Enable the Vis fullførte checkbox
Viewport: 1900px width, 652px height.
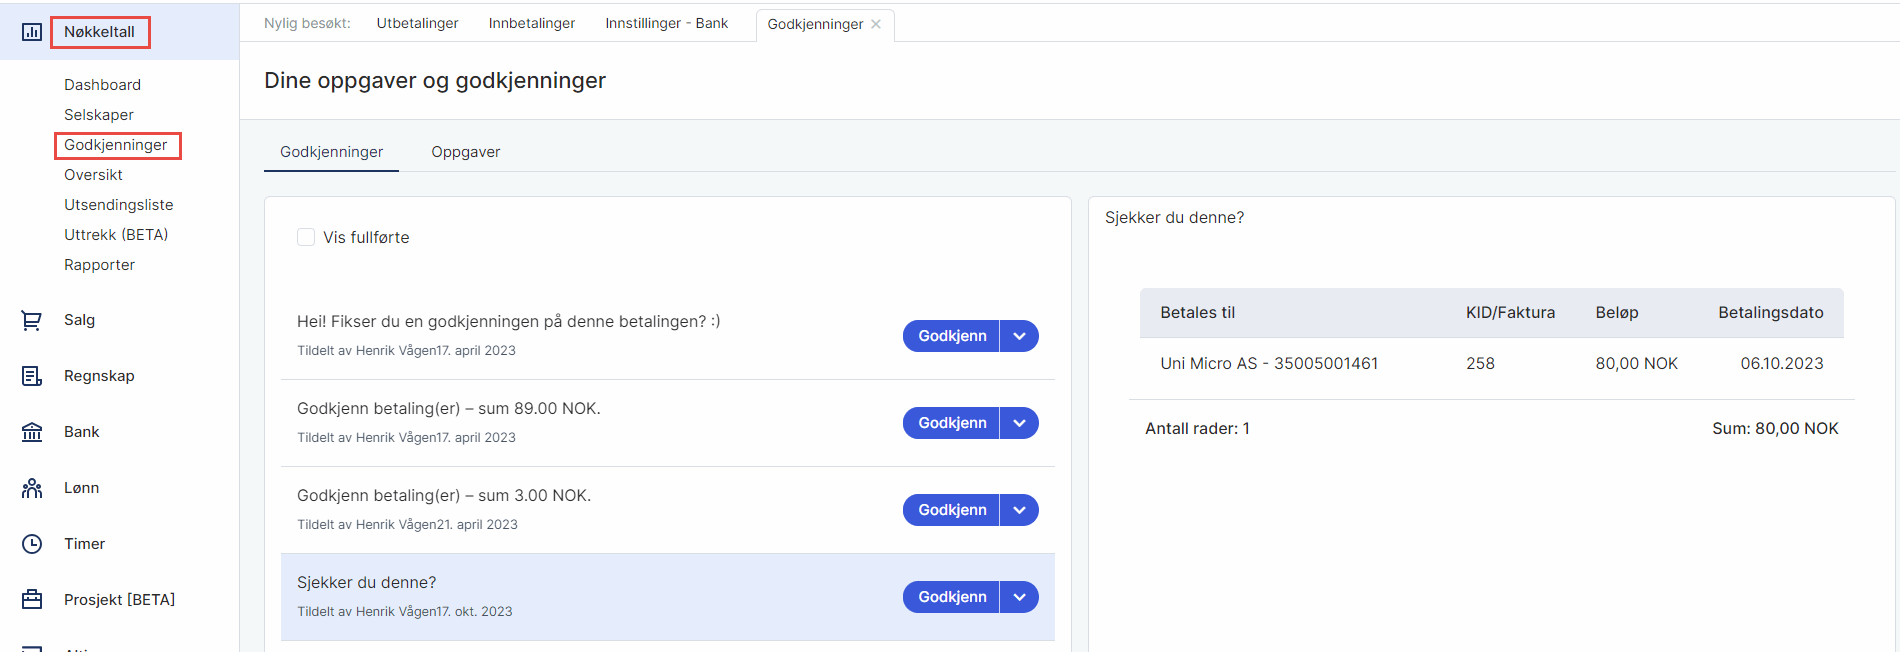[306, 237]
